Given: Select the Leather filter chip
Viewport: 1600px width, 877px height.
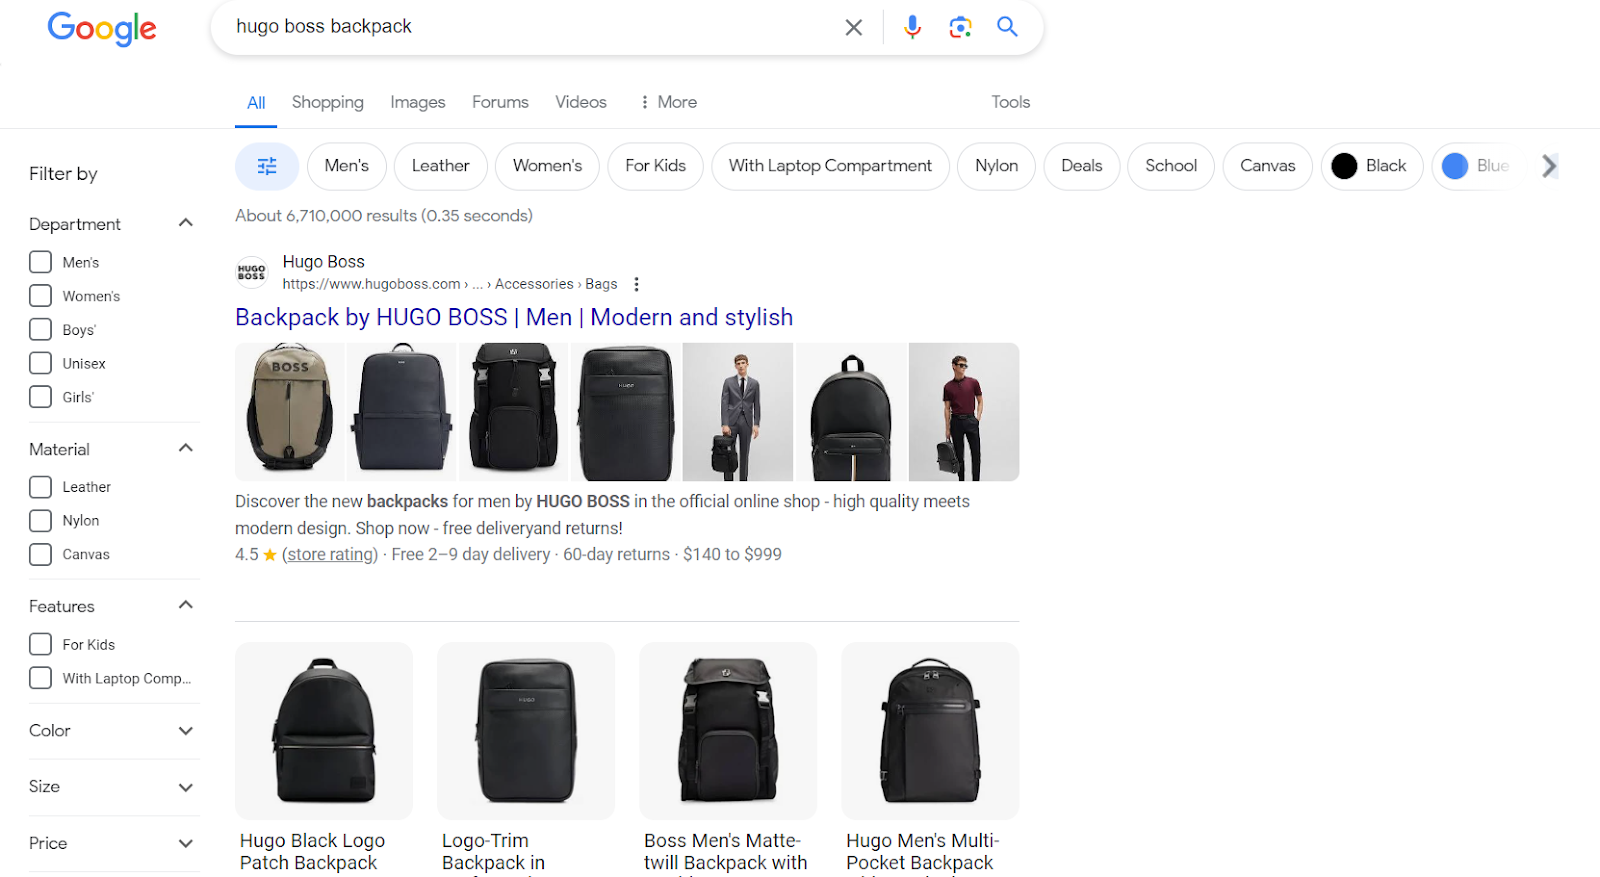Looking at the screenshot, I should coord(440,166).
